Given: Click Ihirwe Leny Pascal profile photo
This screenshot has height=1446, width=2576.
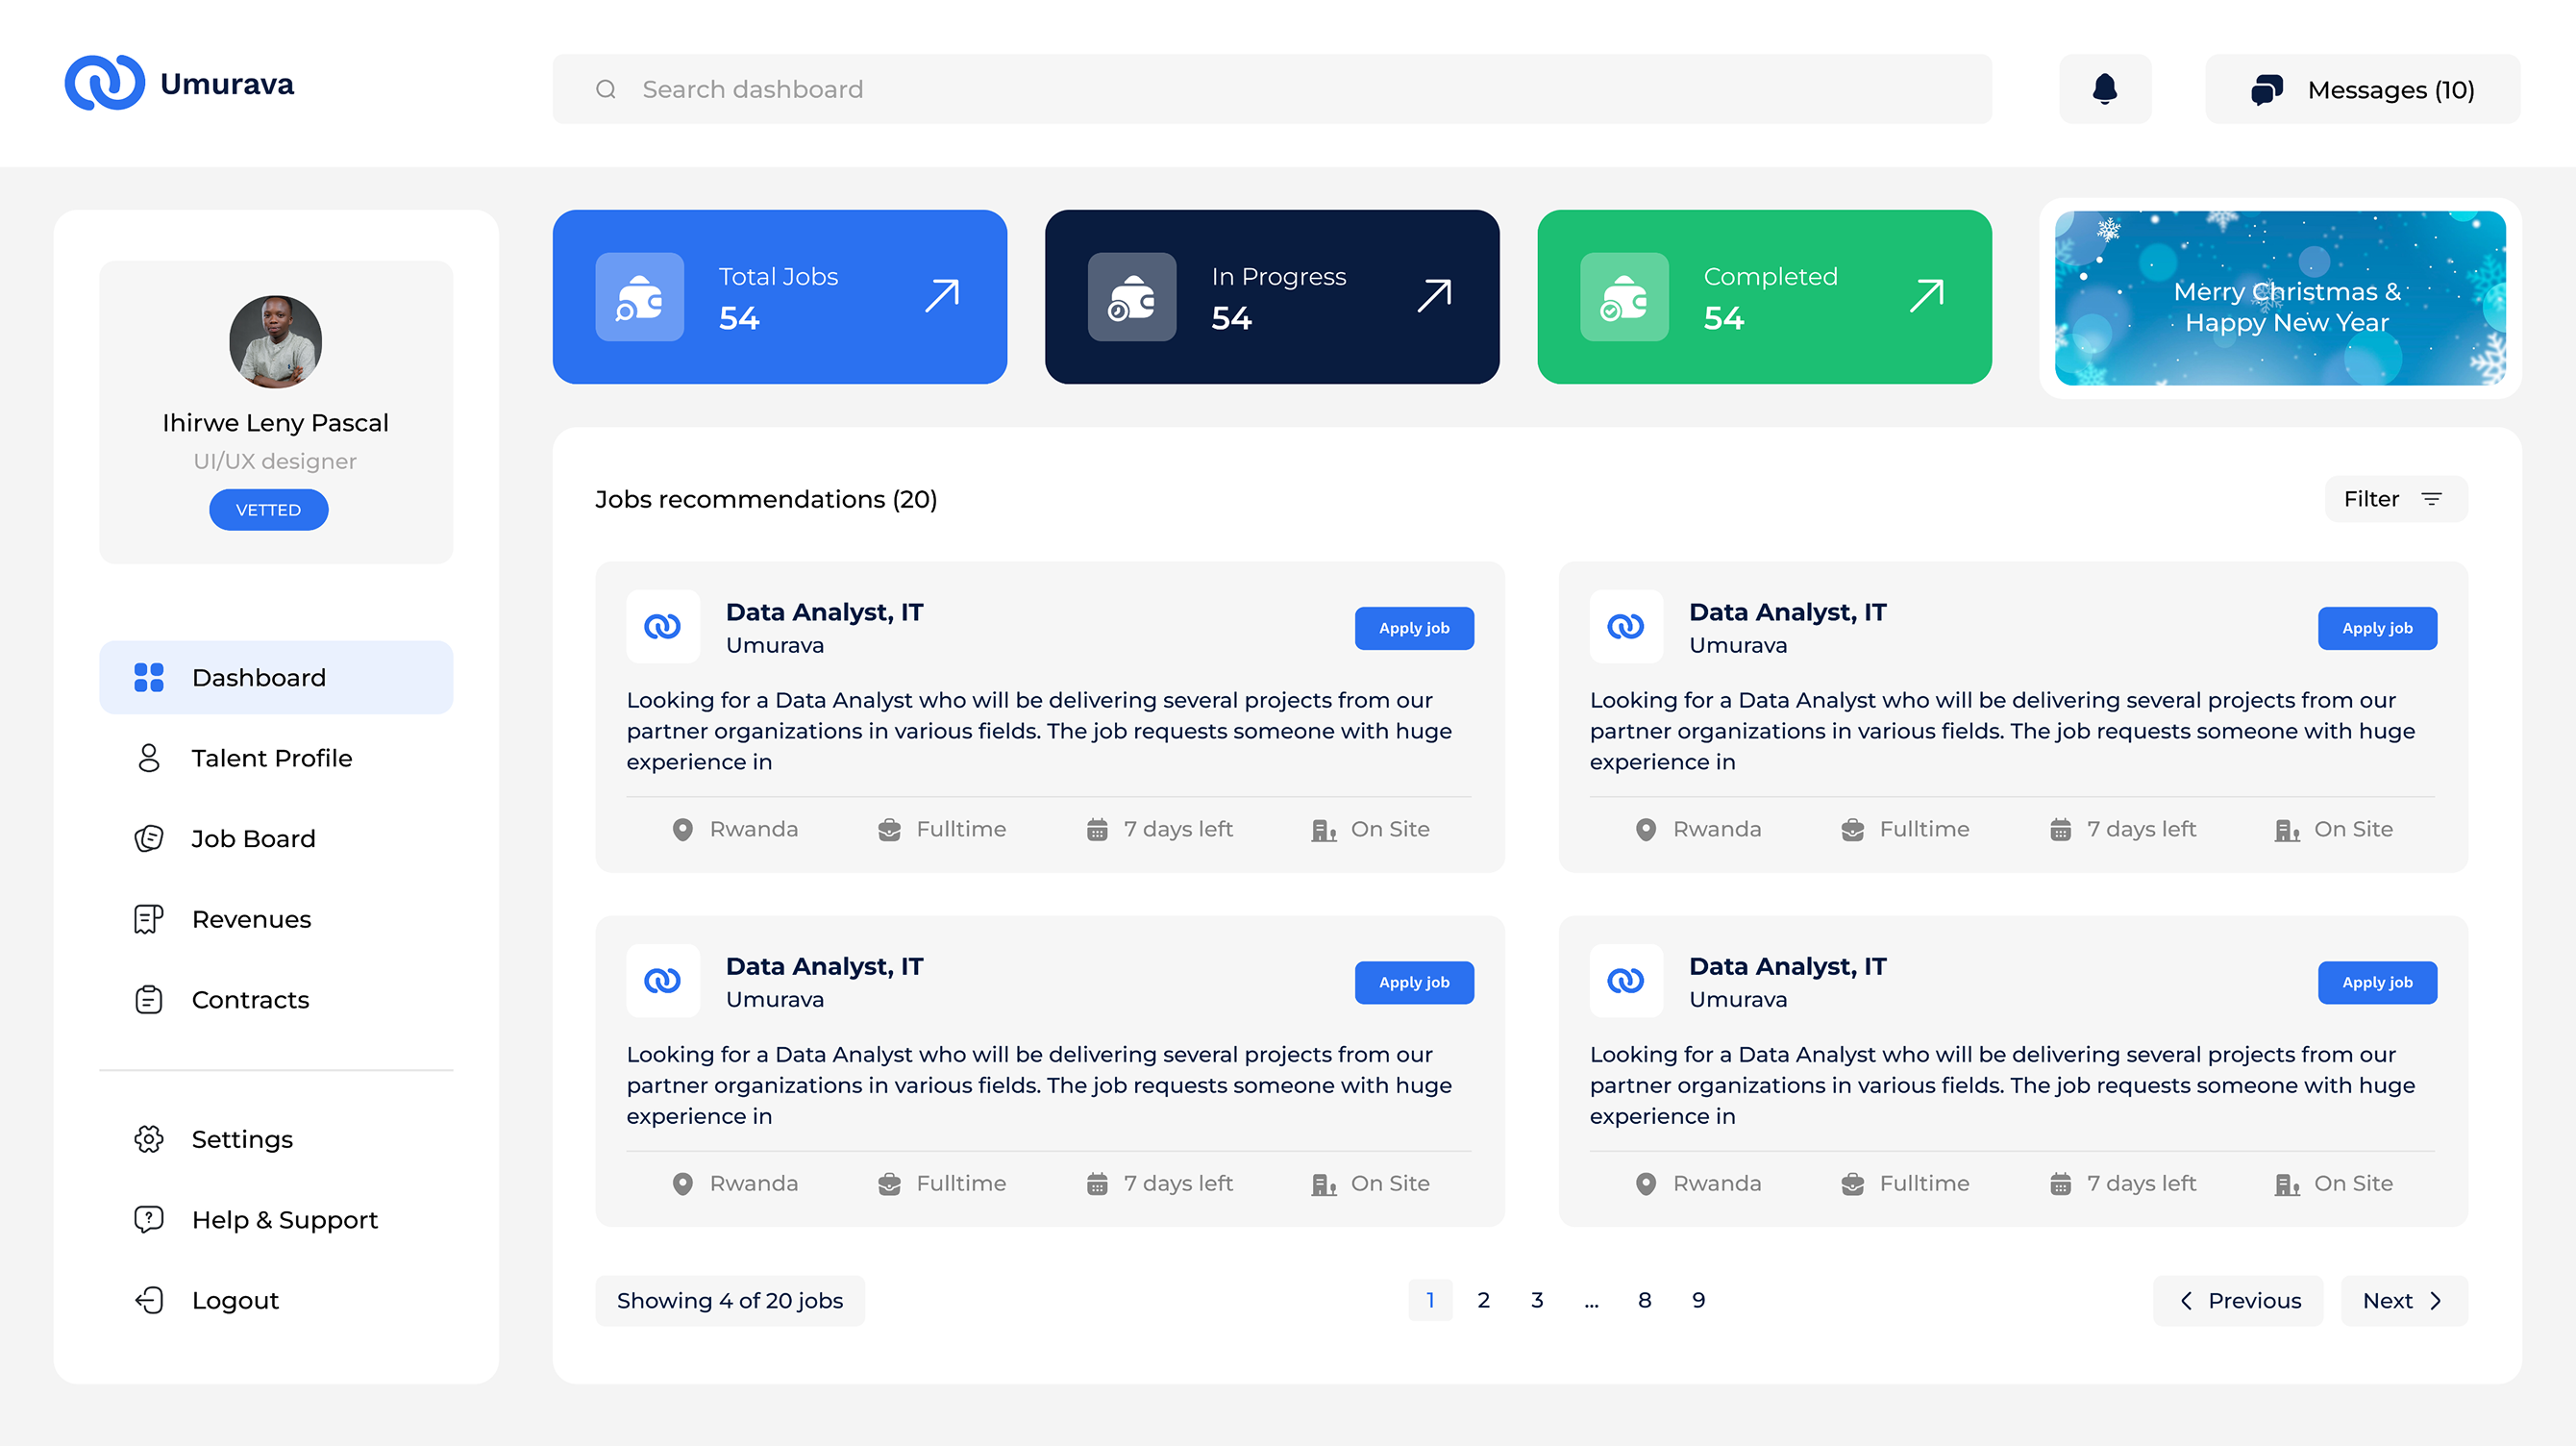Looking at the screenshot, I should (x=275, y=341).
